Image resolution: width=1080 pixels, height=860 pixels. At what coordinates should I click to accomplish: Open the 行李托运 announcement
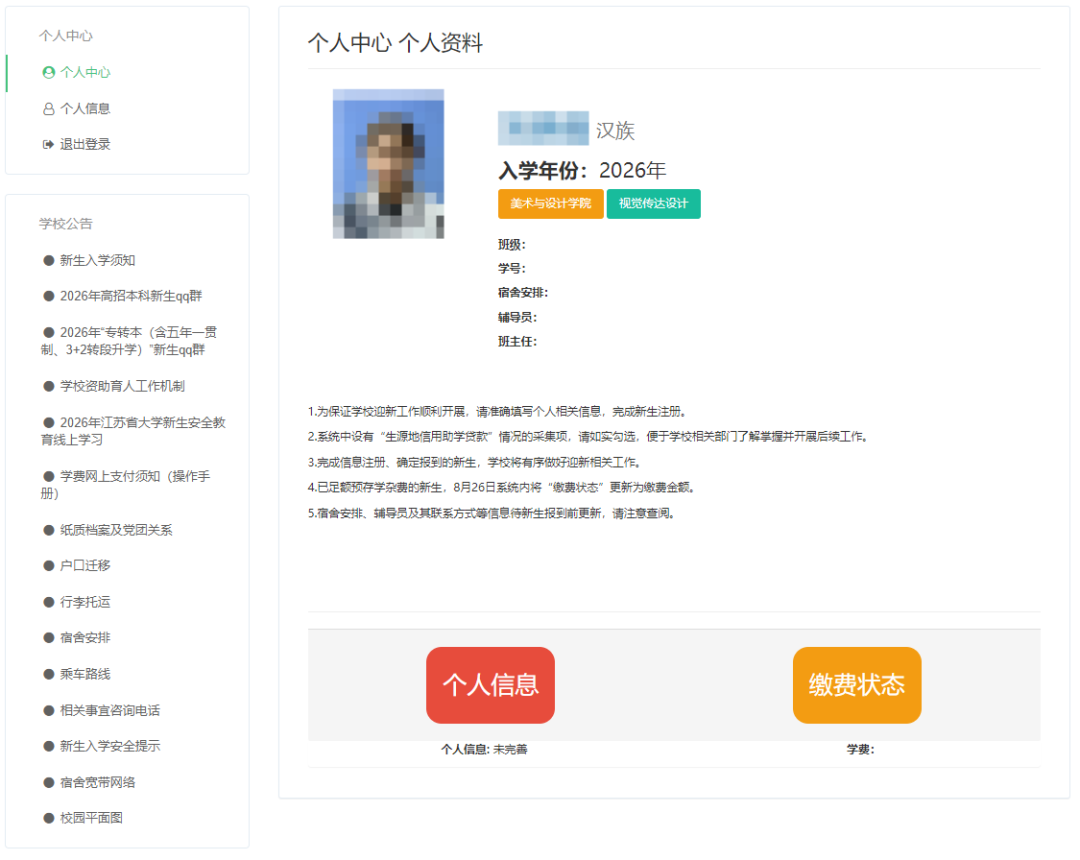[x=85, y=602]
